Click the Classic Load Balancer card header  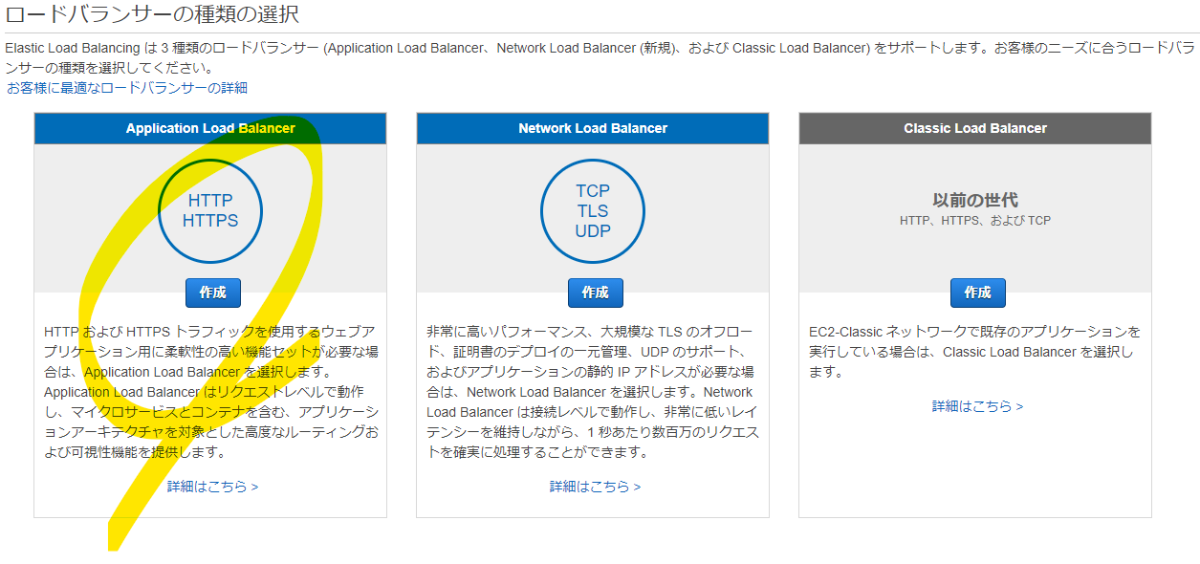click(975, 128)
